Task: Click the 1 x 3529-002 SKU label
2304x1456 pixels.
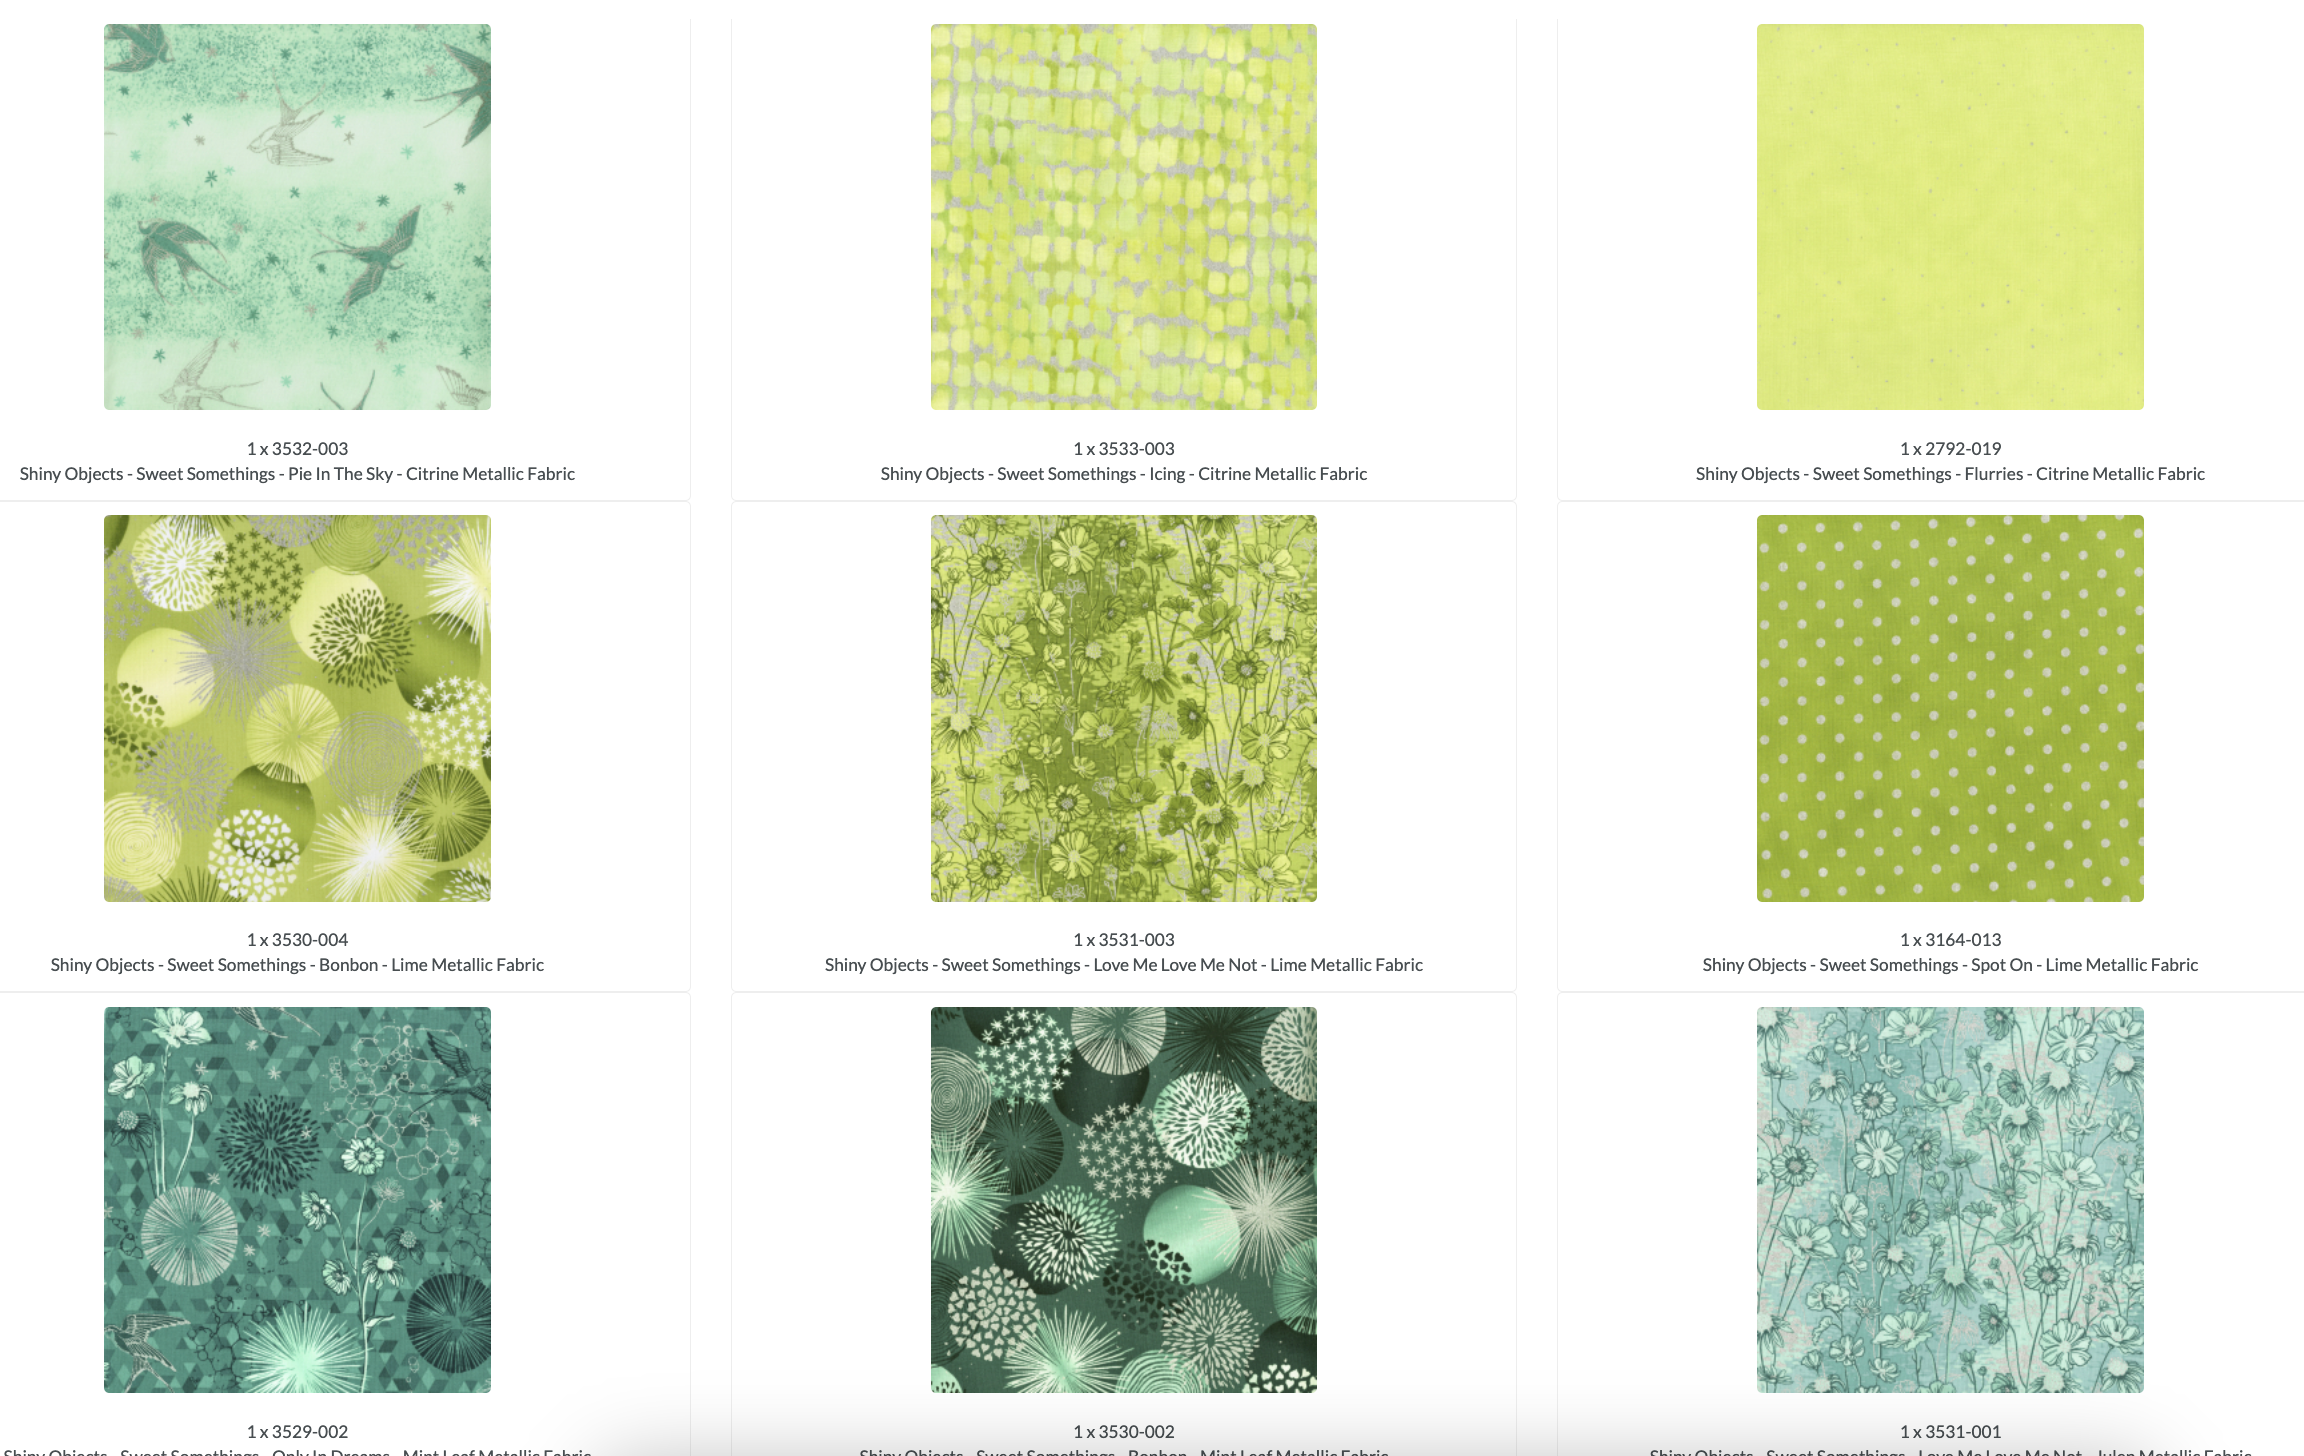Action: point(297,1431)
